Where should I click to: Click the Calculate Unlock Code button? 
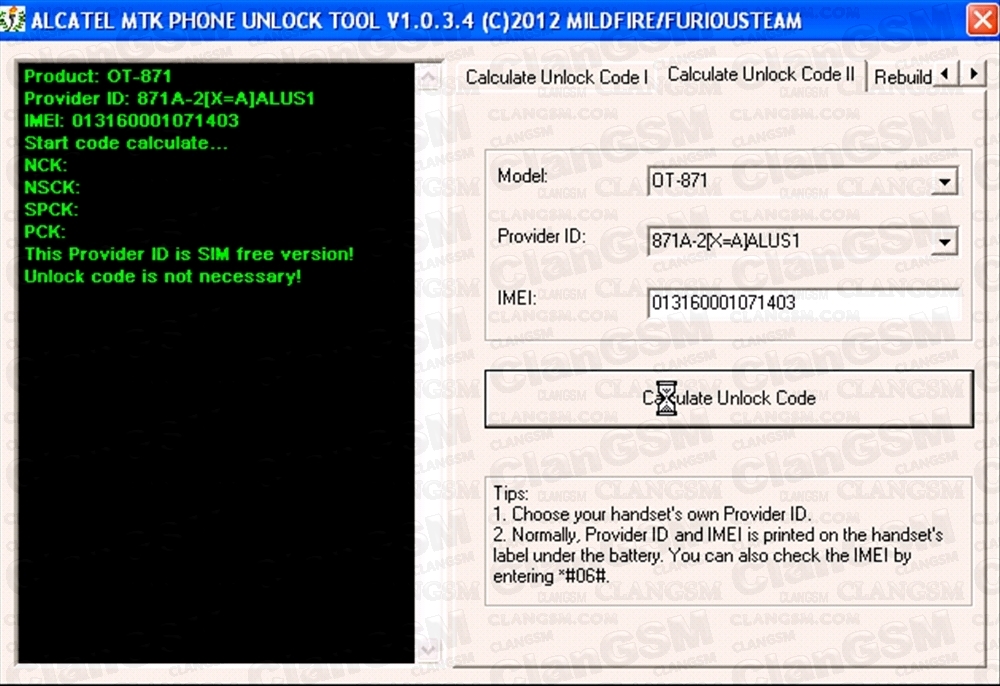(729, 398)
